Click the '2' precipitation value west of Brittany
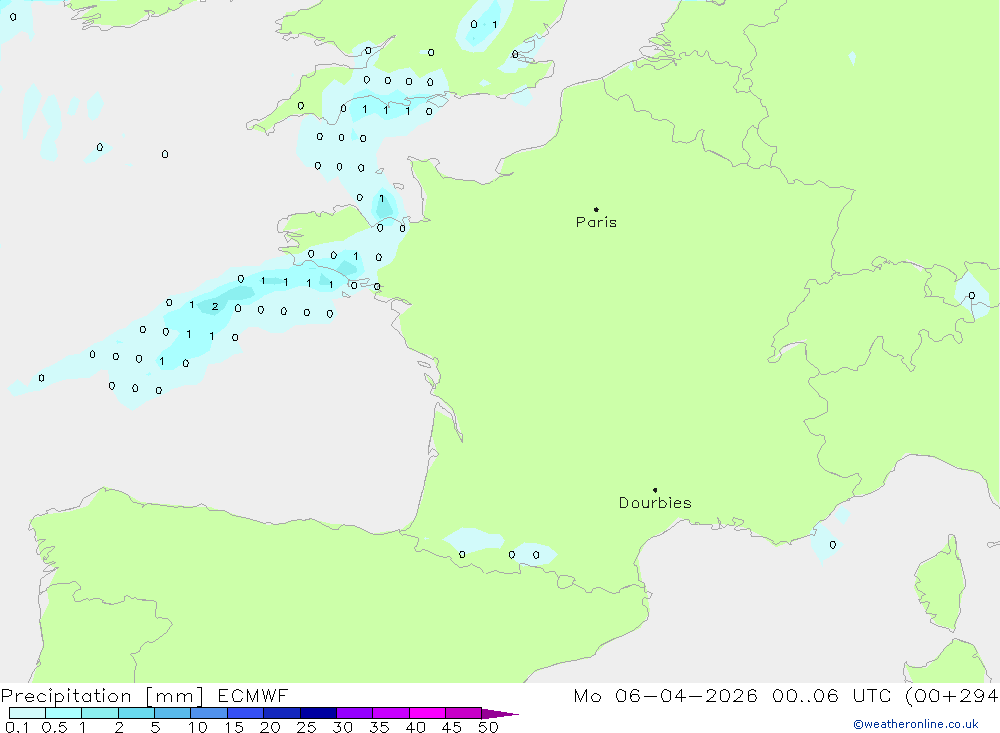This screenshot has height=733, width=1000. [x=214, y=307]
